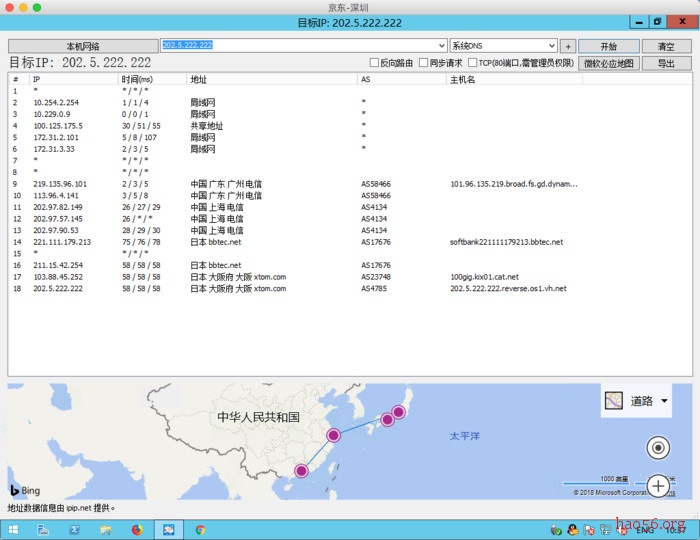Image resolution: width=700 pixels, height=540 pixels.
Task: Select hop row 211.15.42.254
Action: (x=350, y=265)
